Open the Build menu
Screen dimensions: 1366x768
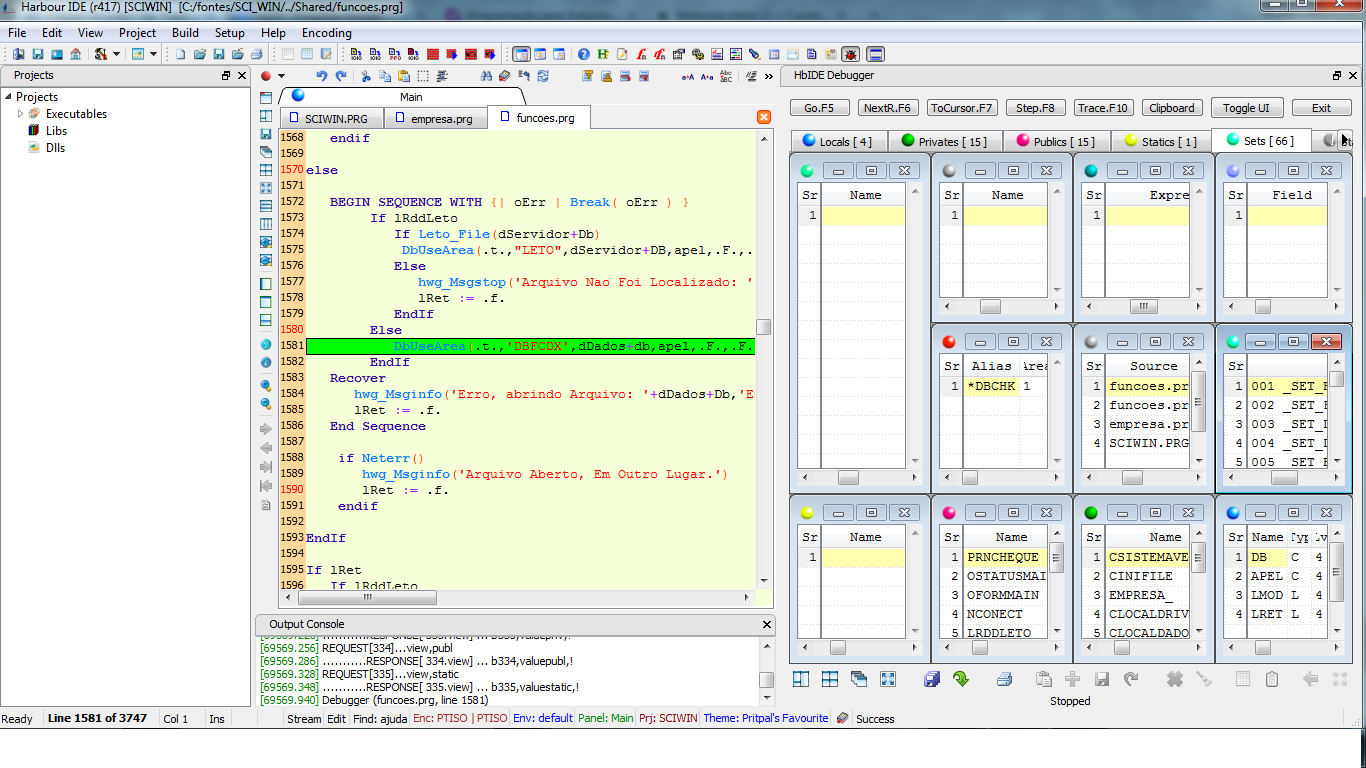(x=185, y=33)
